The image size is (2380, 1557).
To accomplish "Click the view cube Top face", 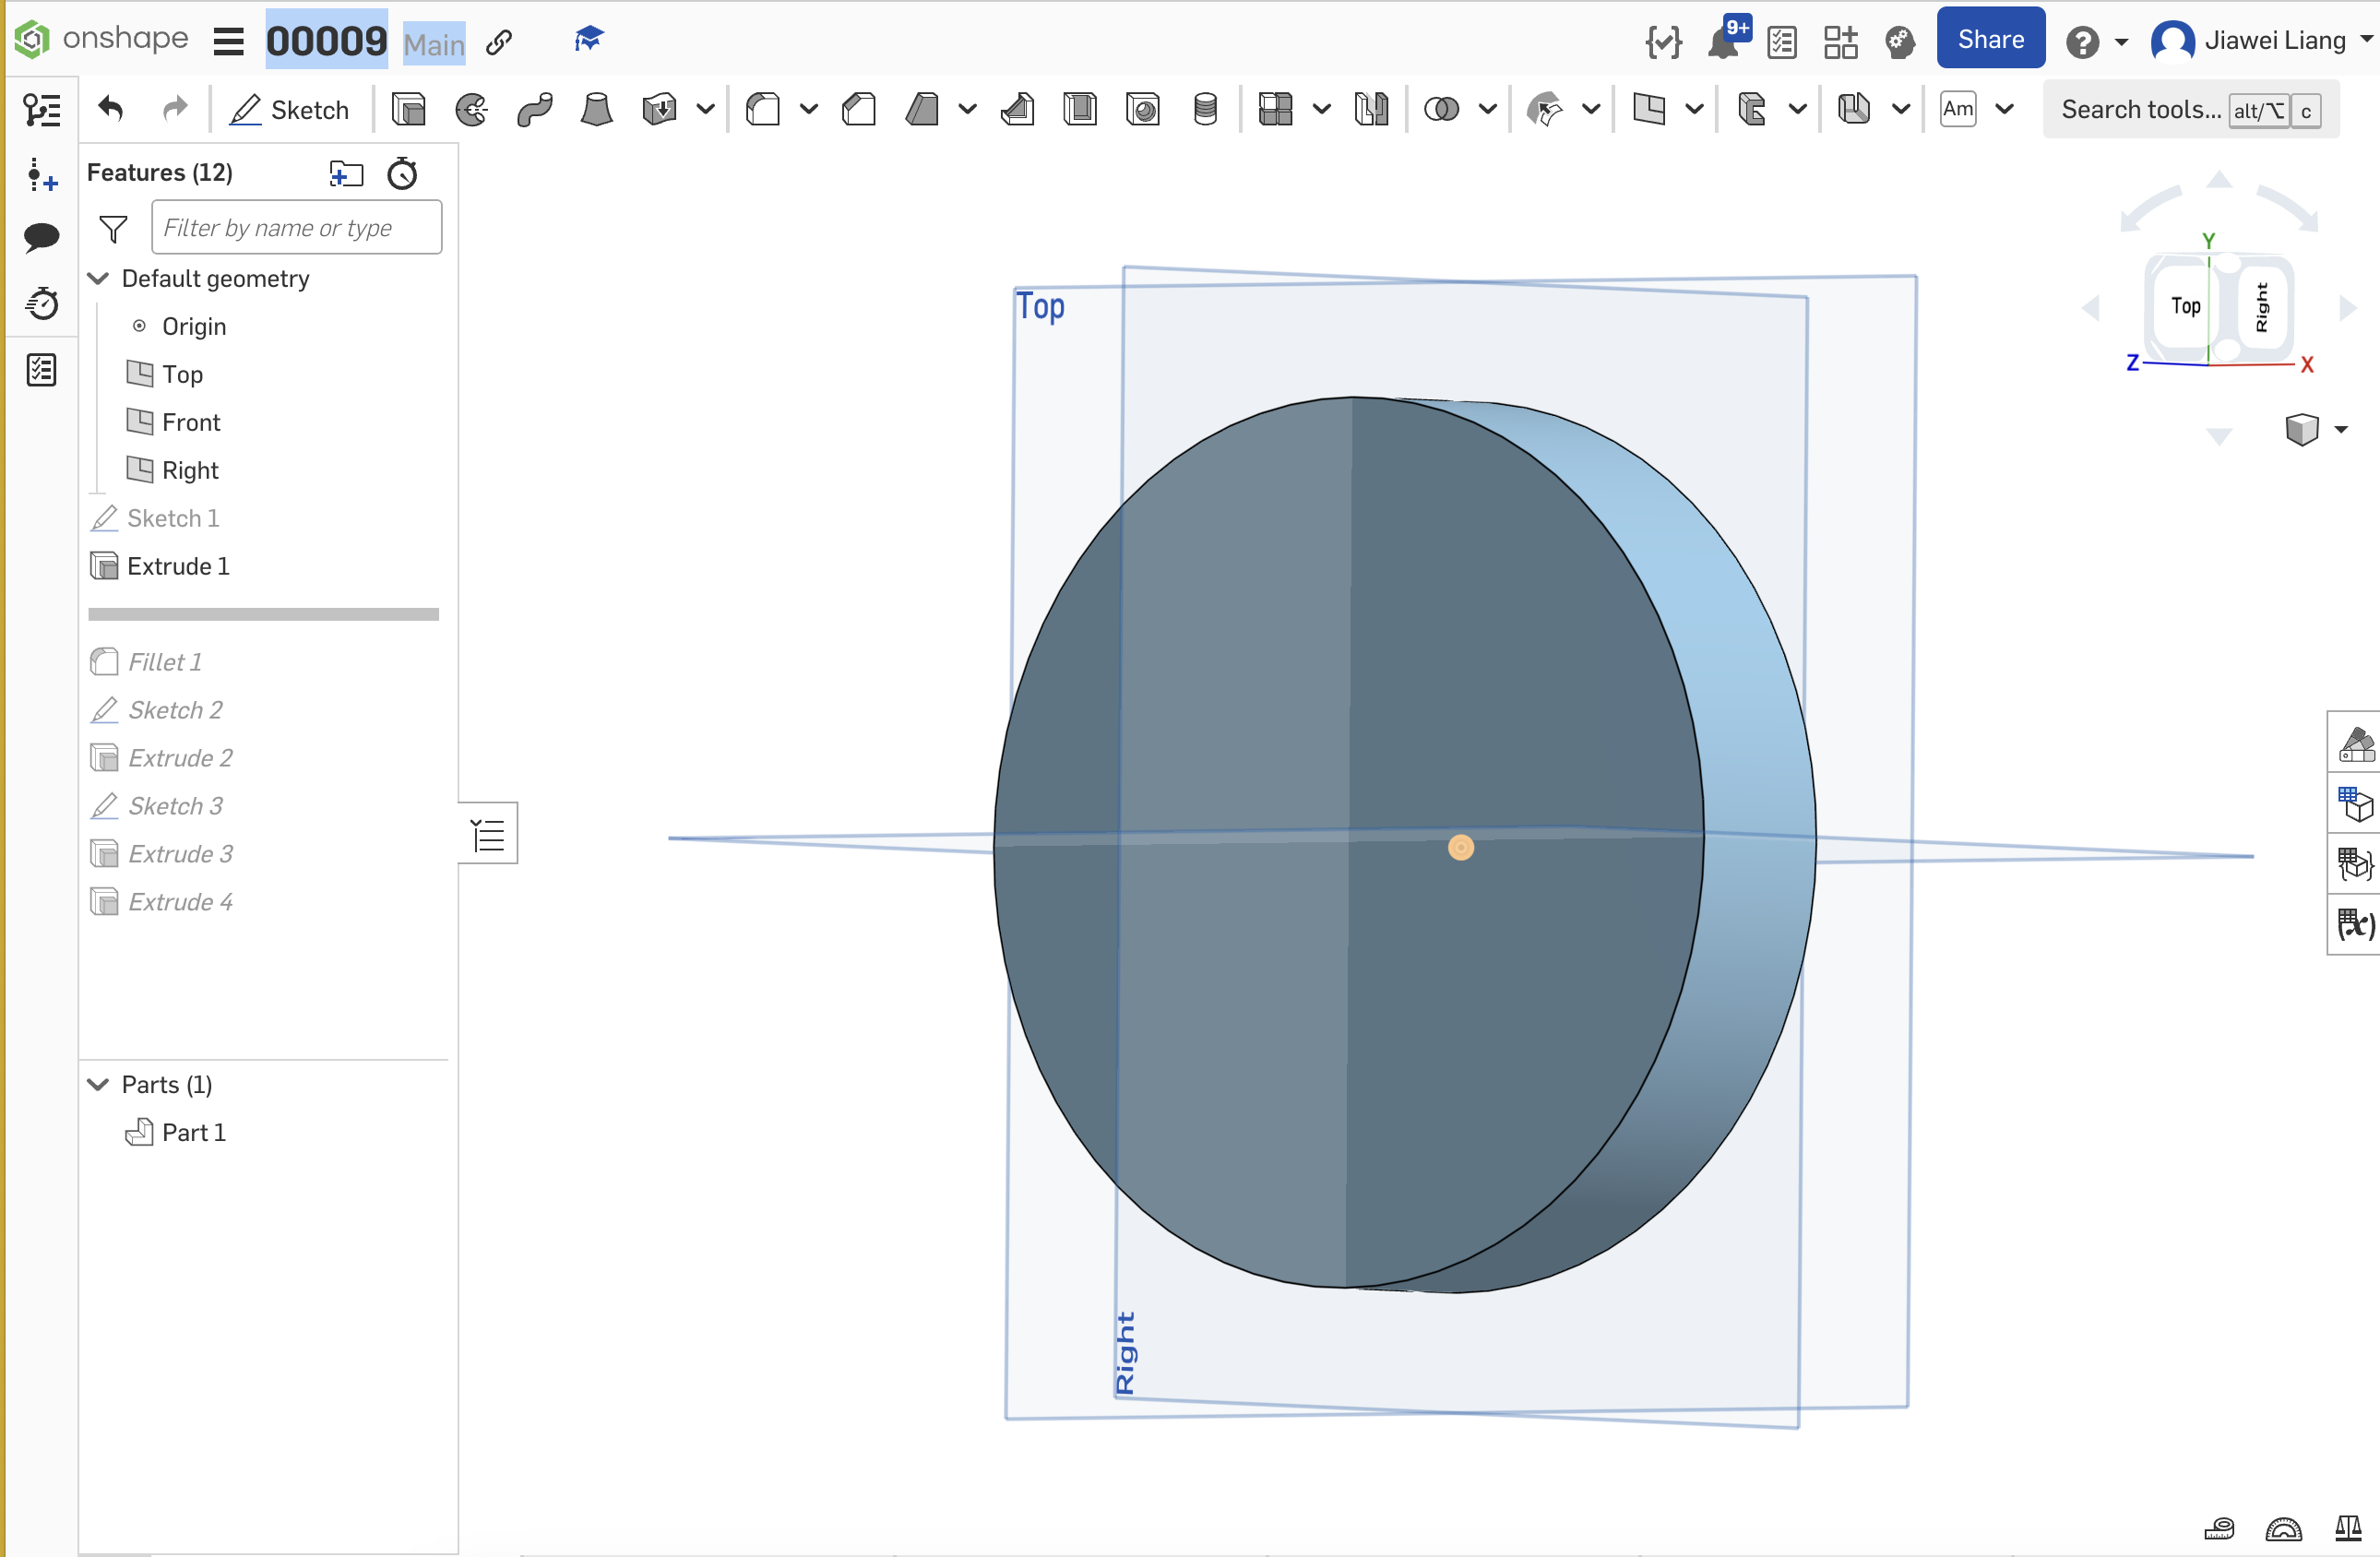I will (x=2184, y=304).
